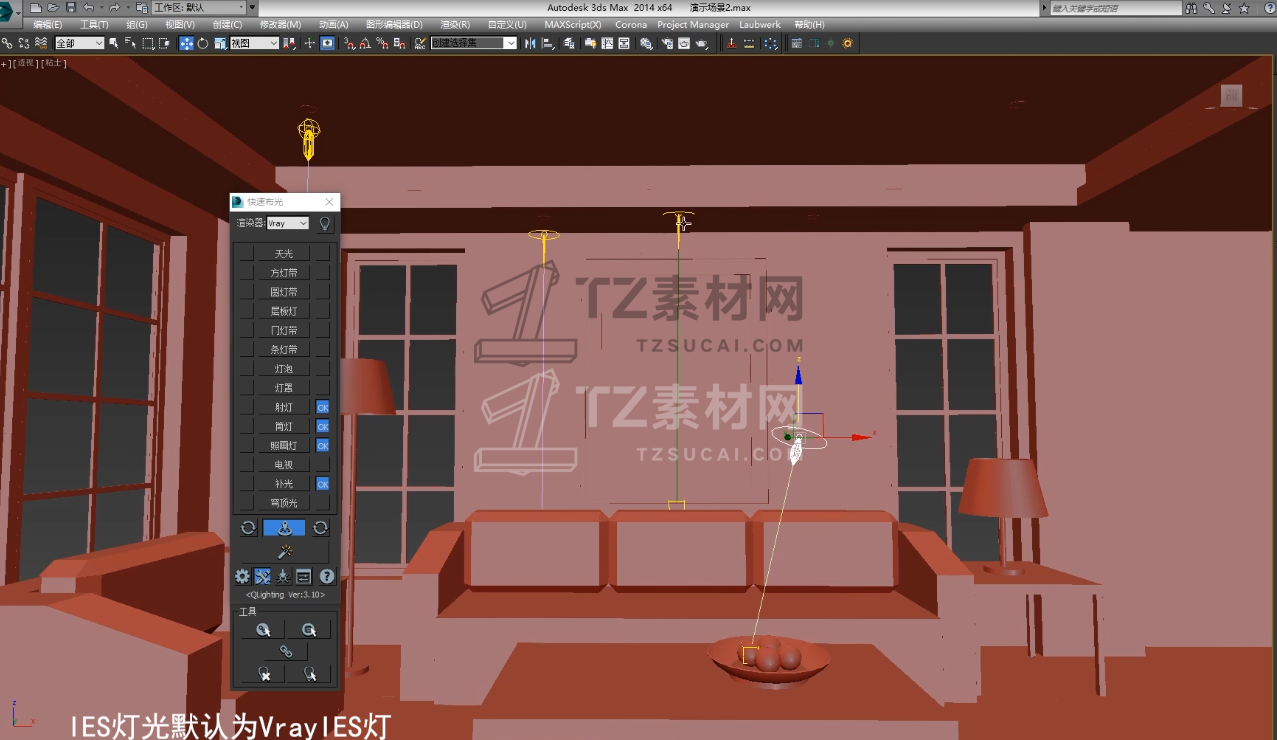Toggle the Angle Snap icon
Viewport: 1277px width, 740px height.
click(365, 43)
